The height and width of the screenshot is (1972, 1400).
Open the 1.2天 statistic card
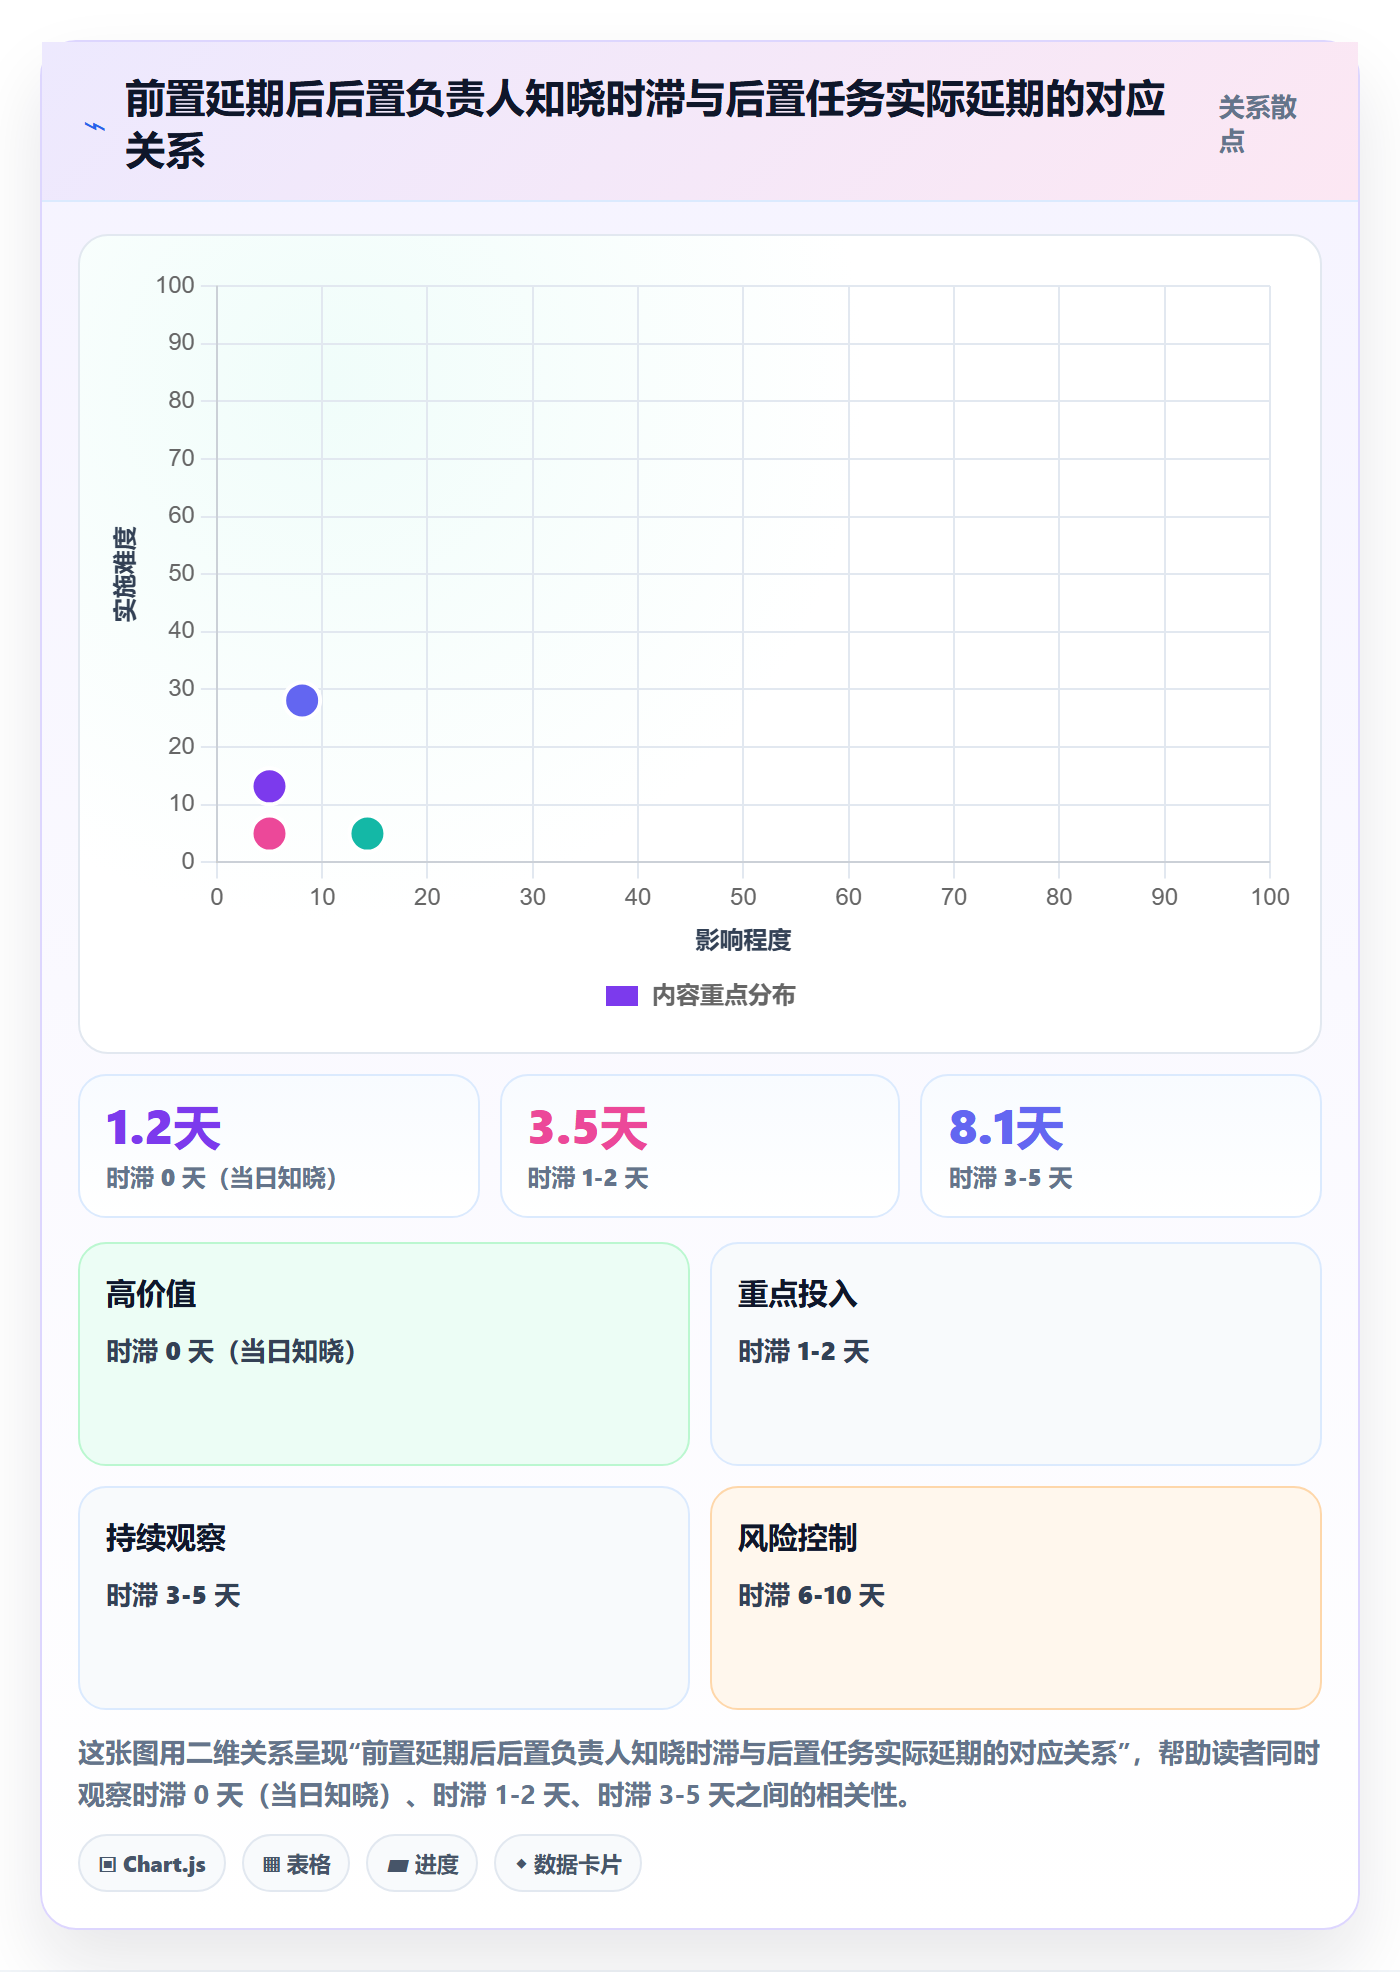(x=279, y=1146)
